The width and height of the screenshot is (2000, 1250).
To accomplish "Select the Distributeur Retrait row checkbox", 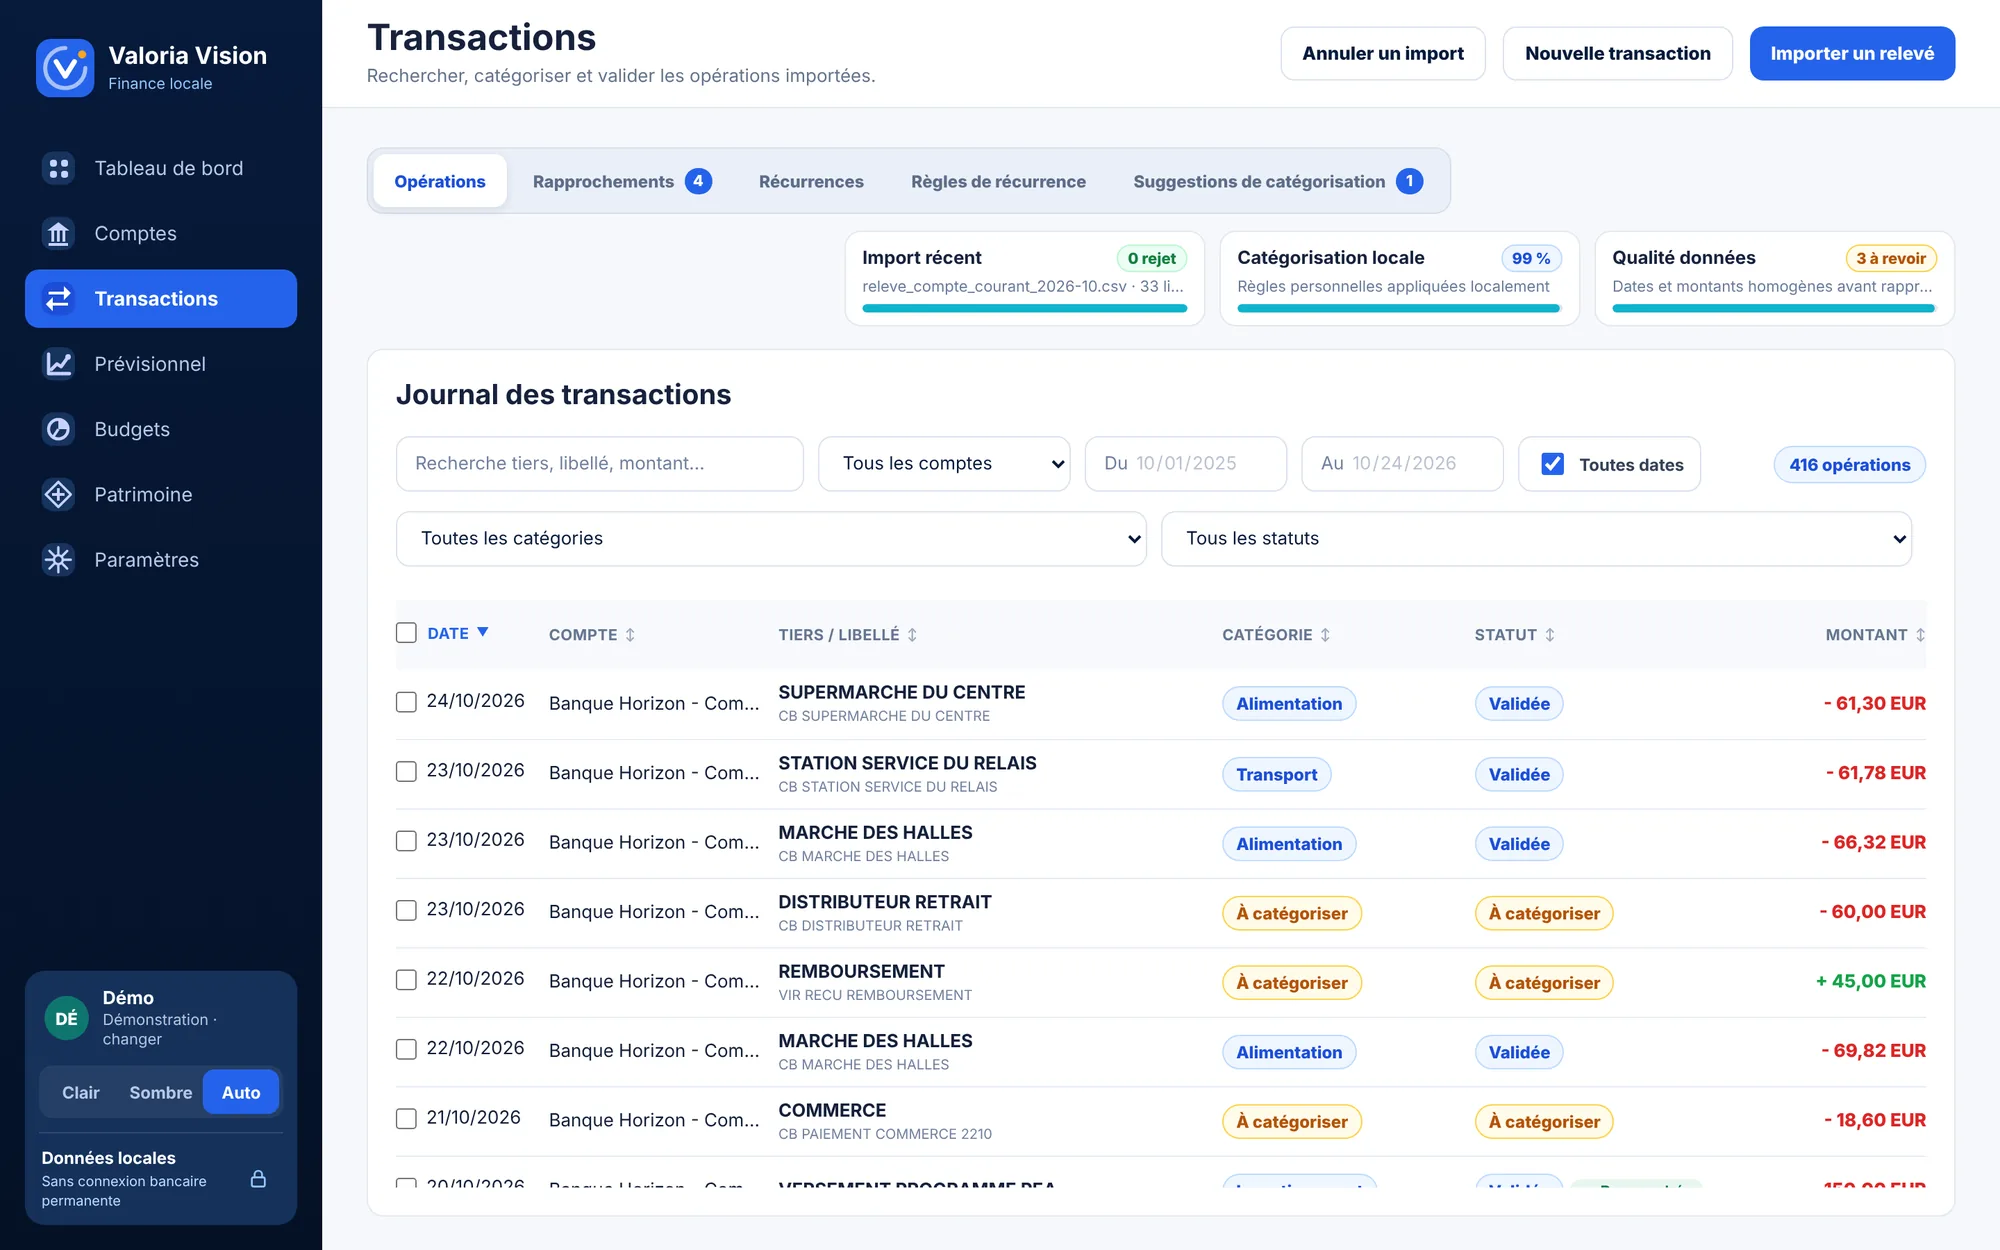I will (x=406, y=910).
